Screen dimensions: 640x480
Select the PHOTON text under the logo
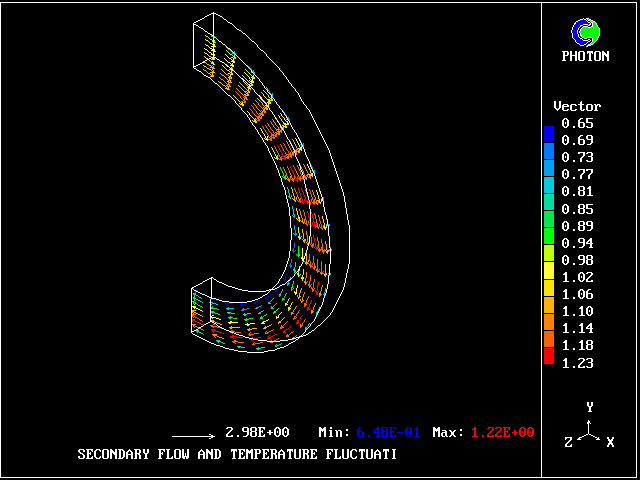pos(585,57)
